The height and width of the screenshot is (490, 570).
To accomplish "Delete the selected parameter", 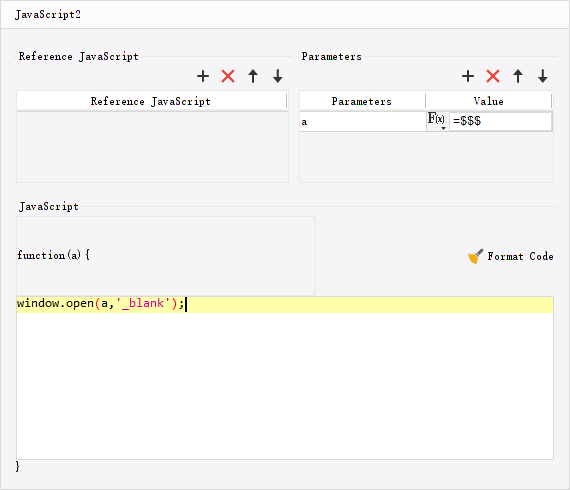I will tap(493, 76).
